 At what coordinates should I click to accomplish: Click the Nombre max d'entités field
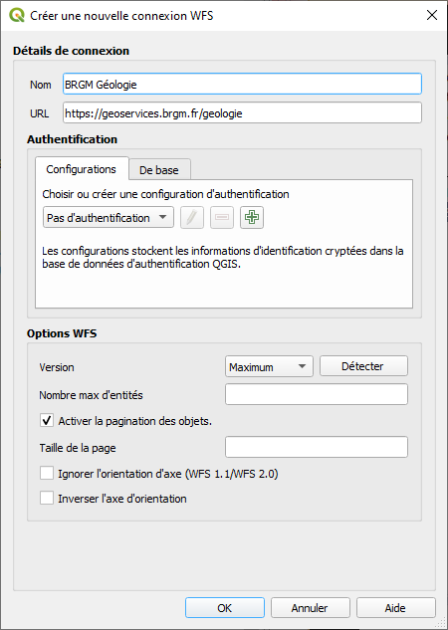click(316, 394)
